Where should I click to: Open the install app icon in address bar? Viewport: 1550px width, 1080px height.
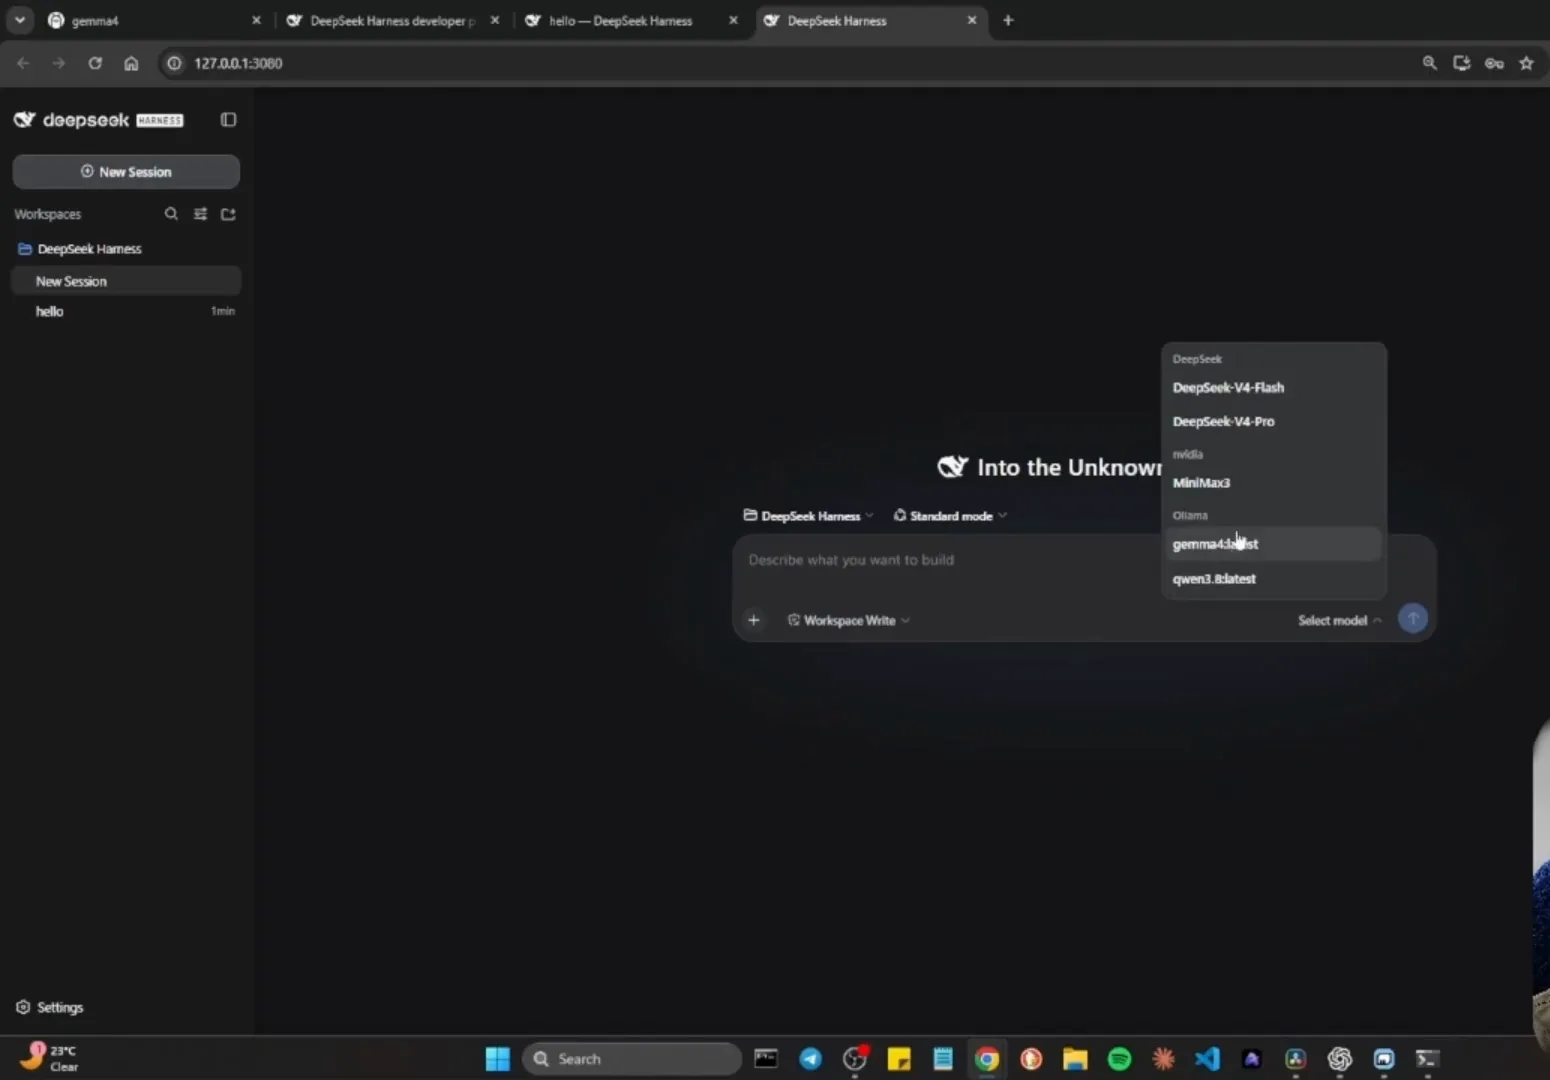coord(1462,63)
